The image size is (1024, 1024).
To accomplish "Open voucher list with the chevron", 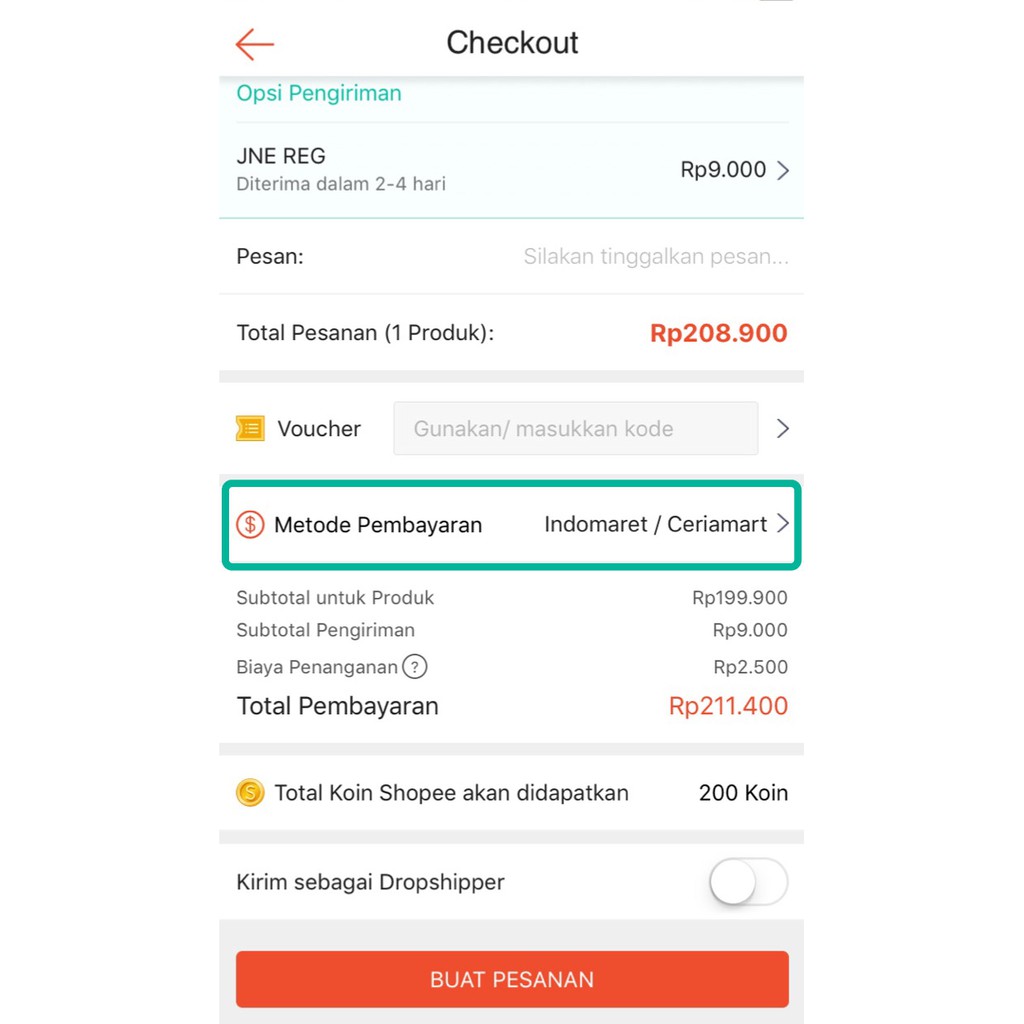I will click(x=783, y=429).
